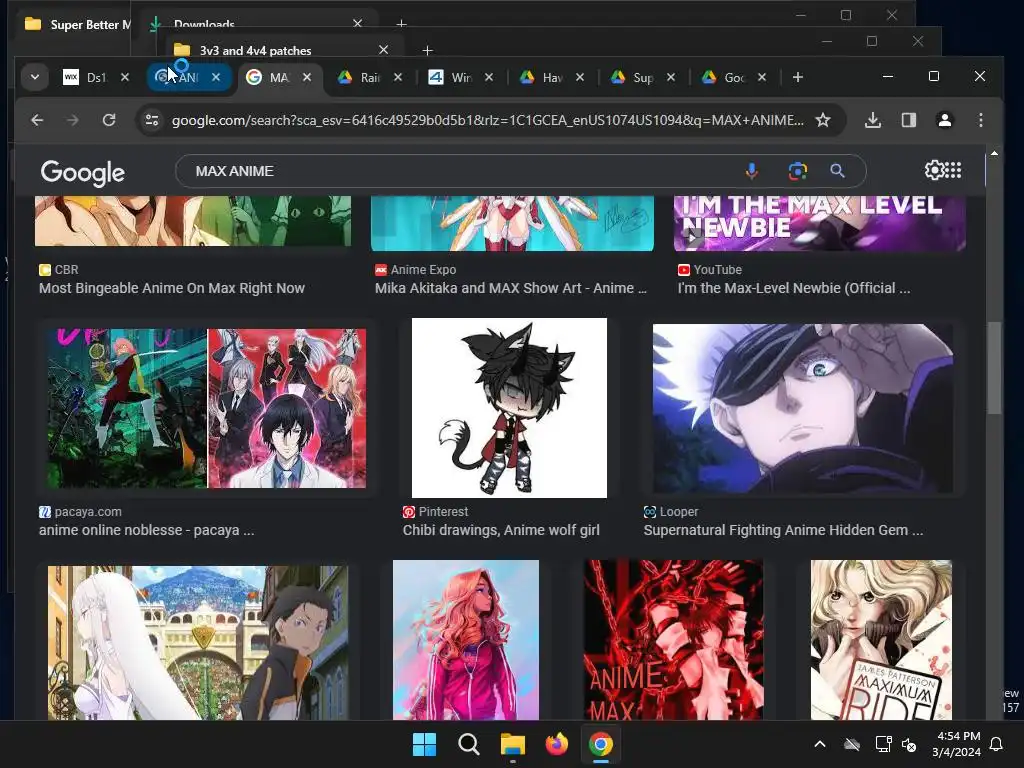Open the muted volume tray icon
The height and width of the screenshot is (768, 1024).
[x=909, y=744]
